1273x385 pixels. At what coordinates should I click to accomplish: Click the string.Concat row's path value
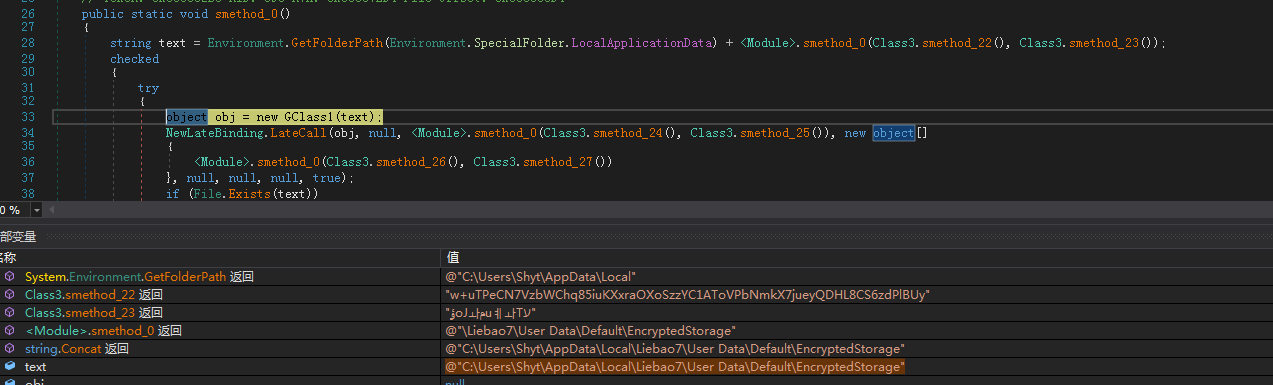click(x=674, y=349)
